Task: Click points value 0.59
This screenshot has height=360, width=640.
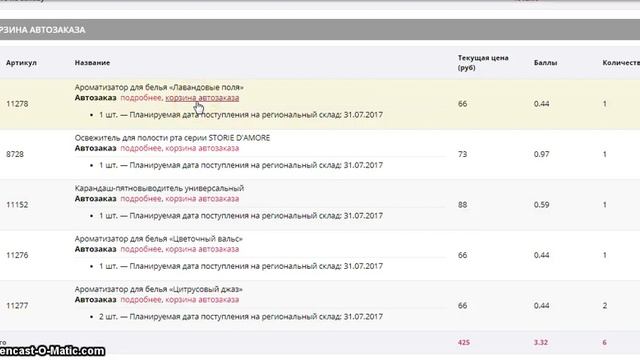Action: pyautogui.click(x=541, y=205)
